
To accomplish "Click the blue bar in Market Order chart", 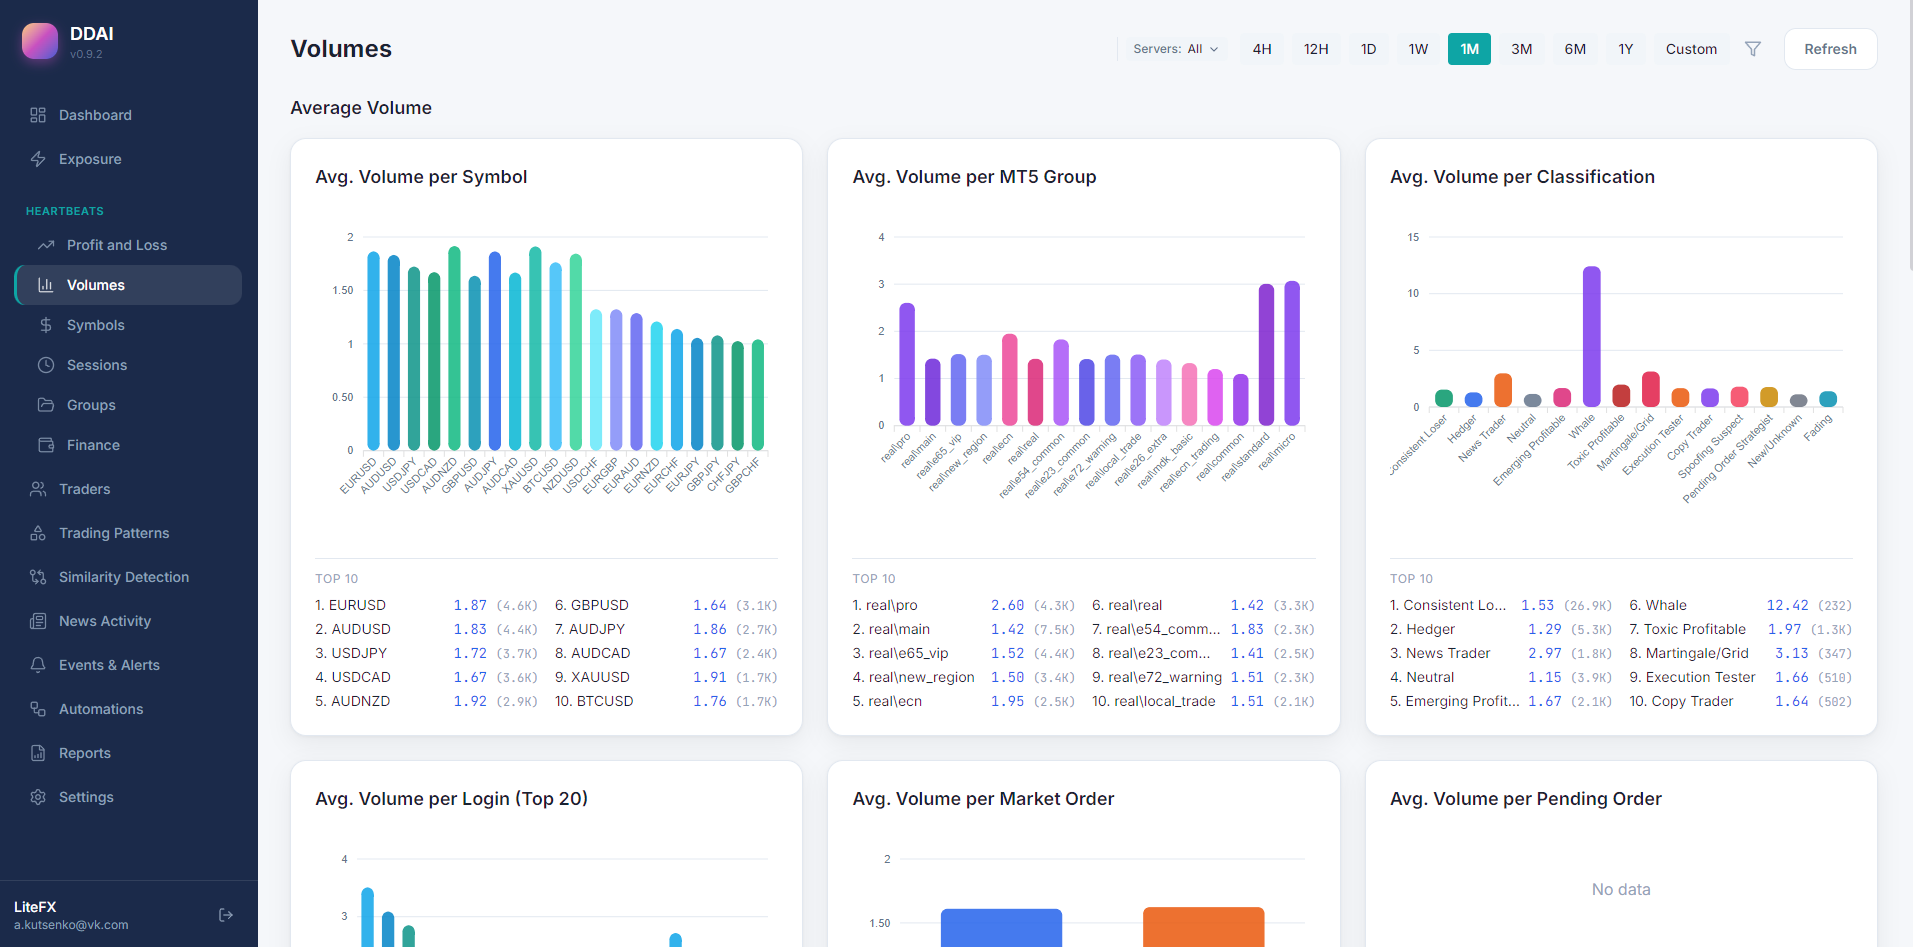I will pos(1001,928).
